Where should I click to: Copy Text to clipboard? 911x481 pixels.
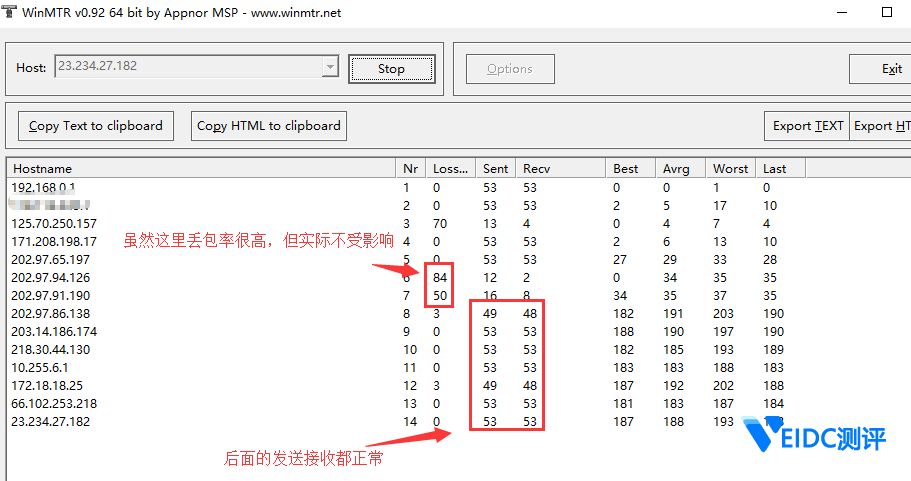[x=96, y=126]
